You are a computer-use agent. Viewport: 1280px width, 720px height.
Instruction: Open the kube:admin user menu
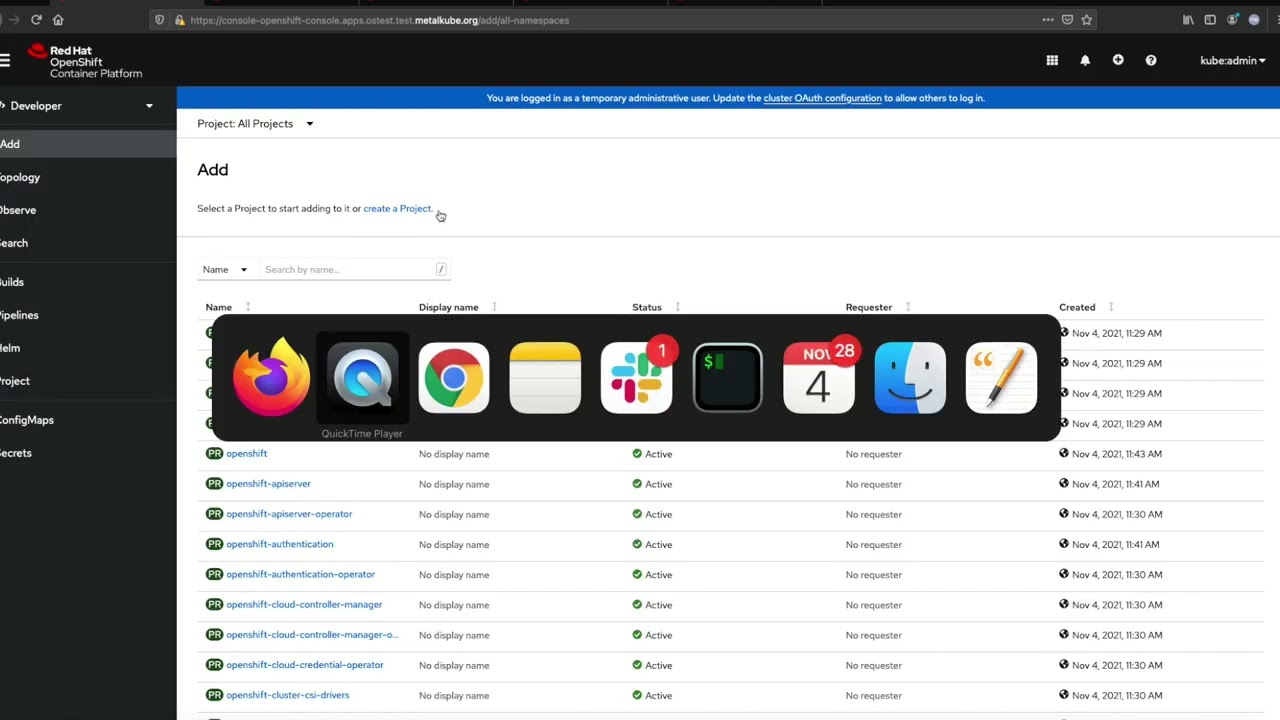[1233, 60]
